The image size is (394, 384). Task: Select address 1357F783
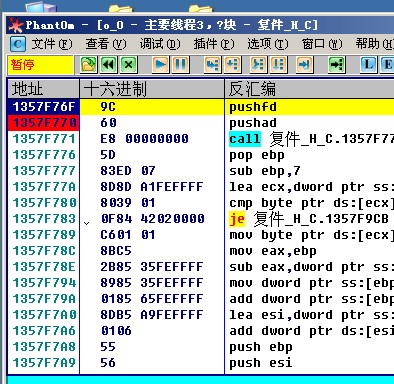(44, 219)
